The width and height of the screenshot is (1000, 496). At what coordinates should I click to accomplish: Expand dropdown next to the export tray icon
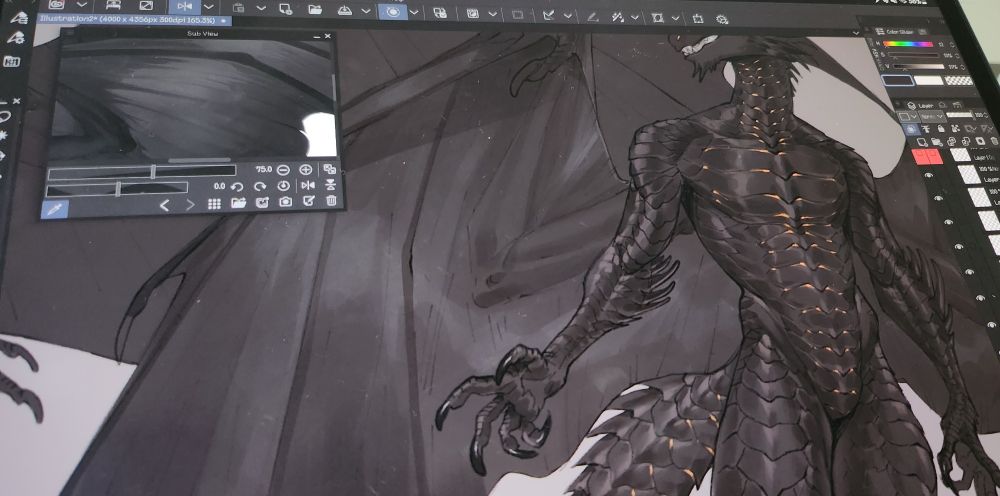(366, 11)
